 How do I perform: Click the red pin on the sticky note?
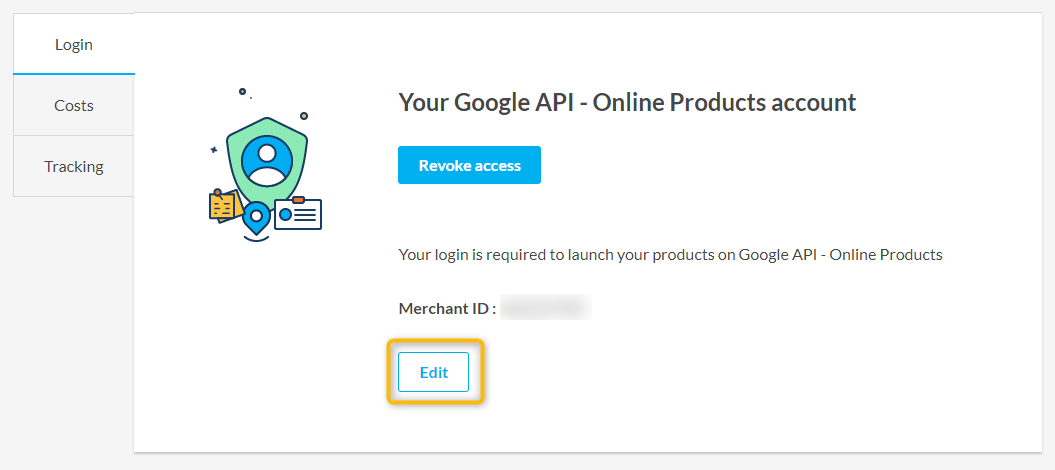(x=217, y=192)
